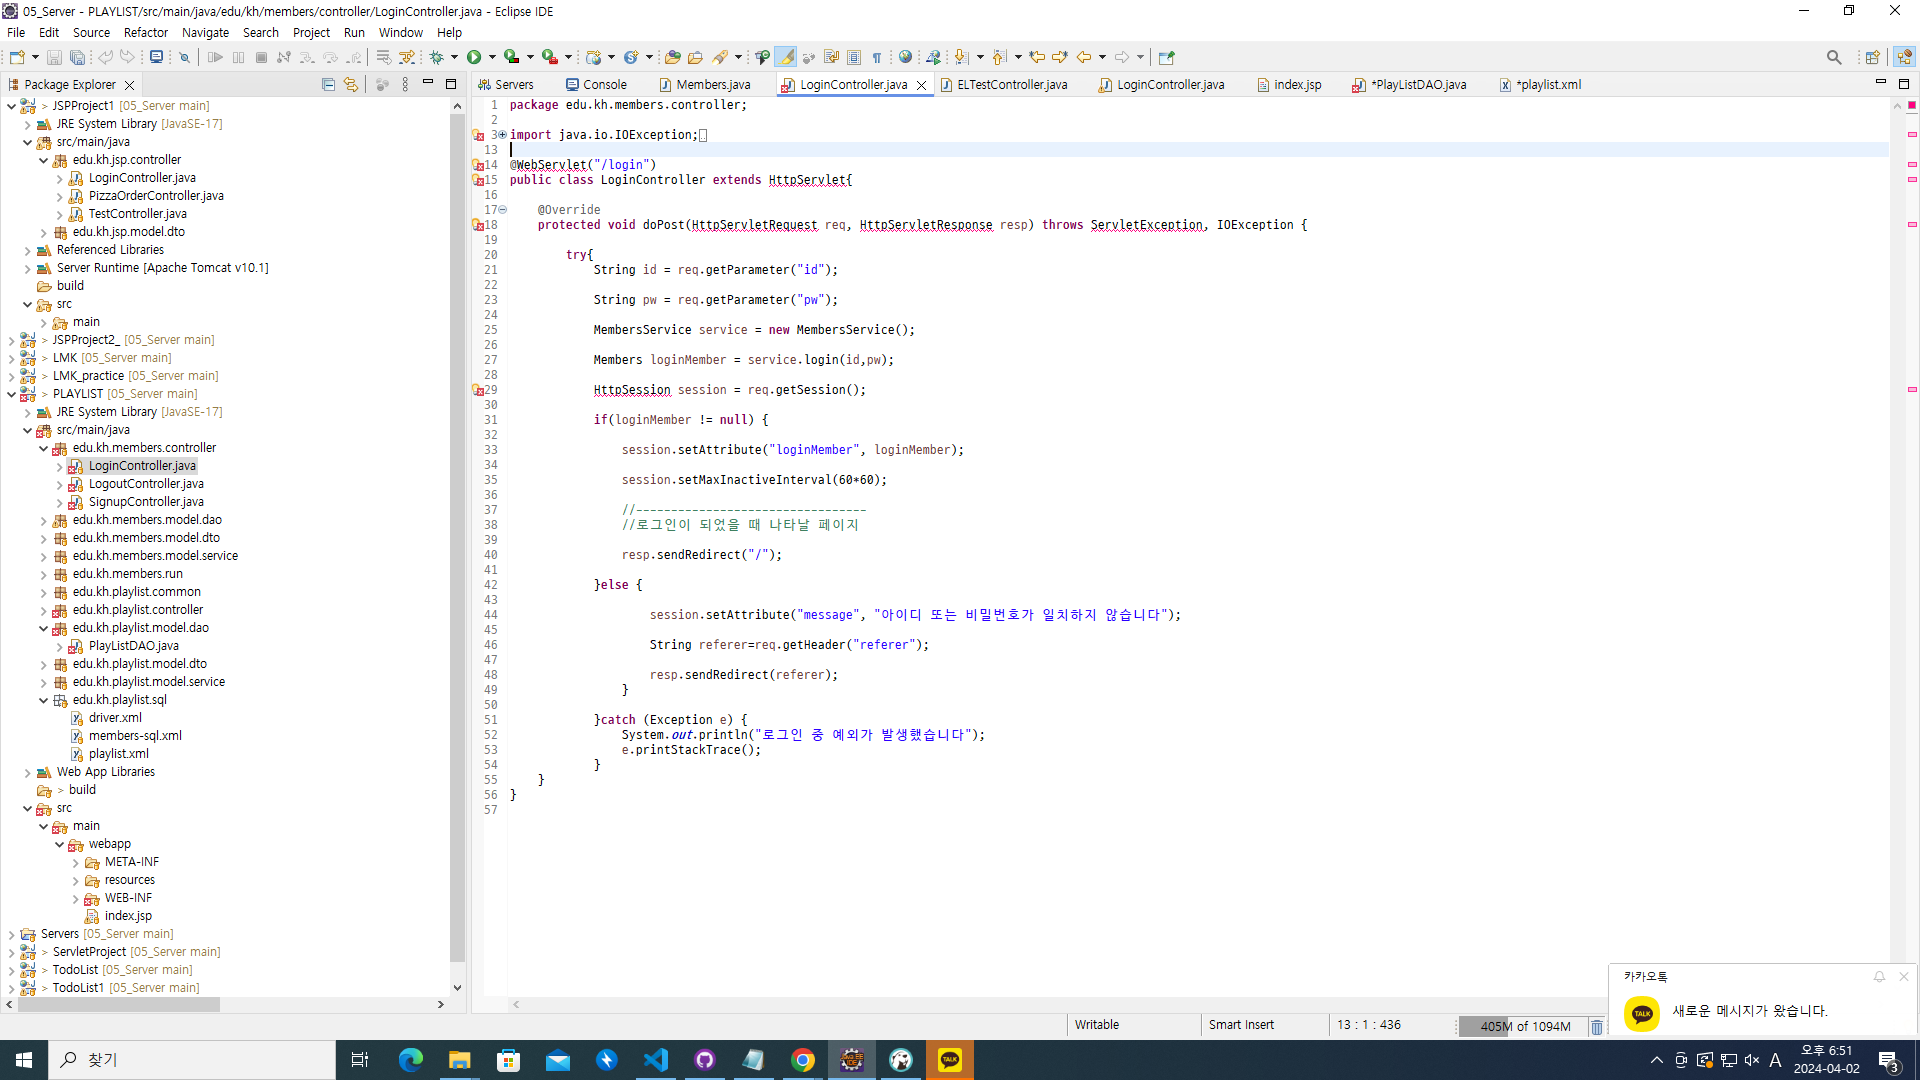Click the Package Explorer horizontal scrollbar
Viewport: 1920px width, 1080px height.
120,1004
